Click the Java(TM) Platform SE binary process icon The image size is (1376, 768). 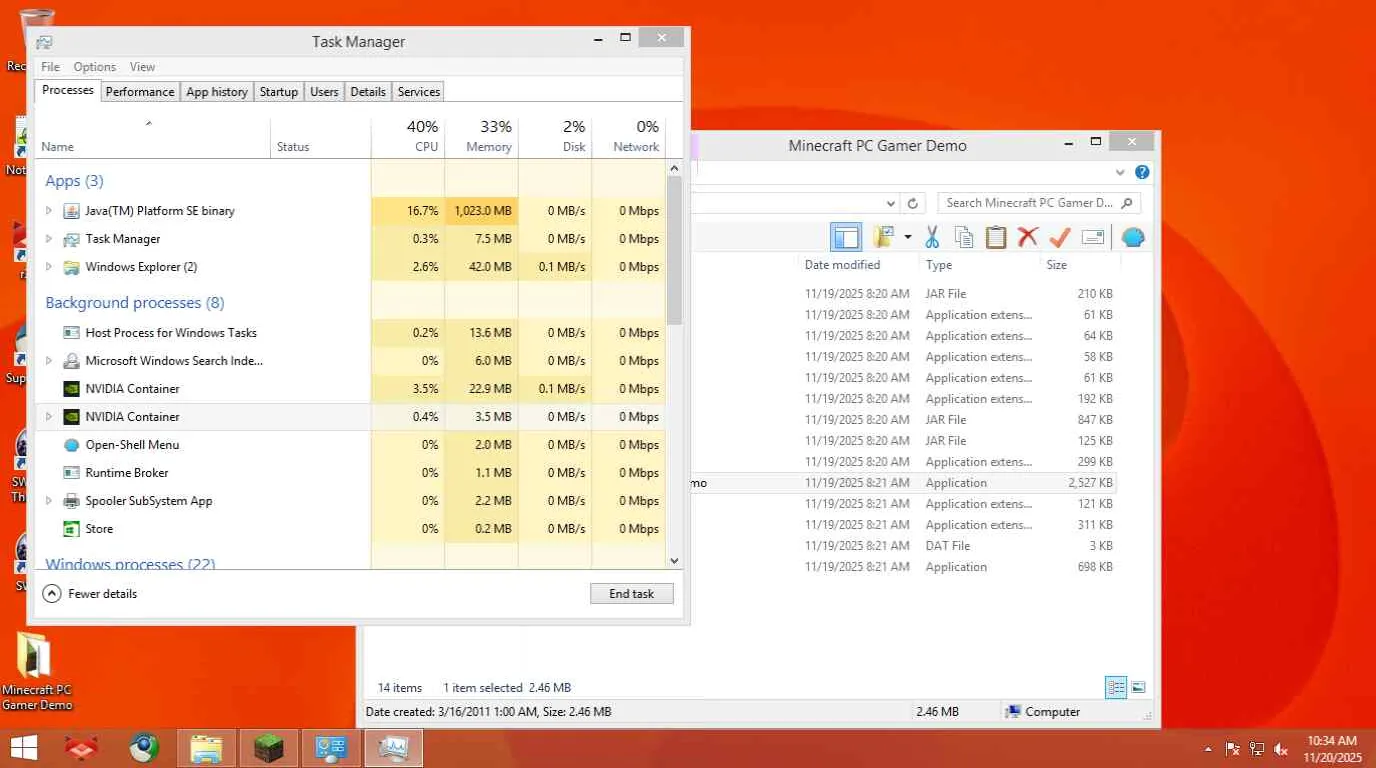pos(71,211)
